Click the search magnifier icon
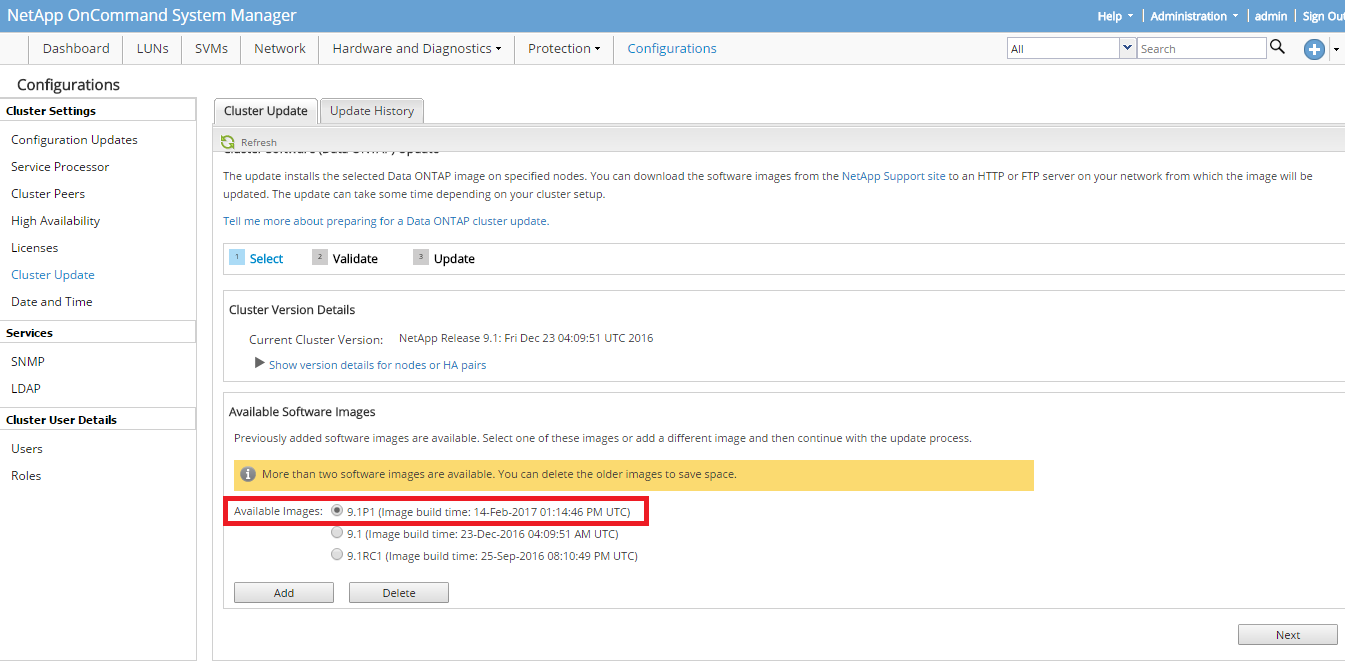The image size is (1345, 661). coord(1277,47)
